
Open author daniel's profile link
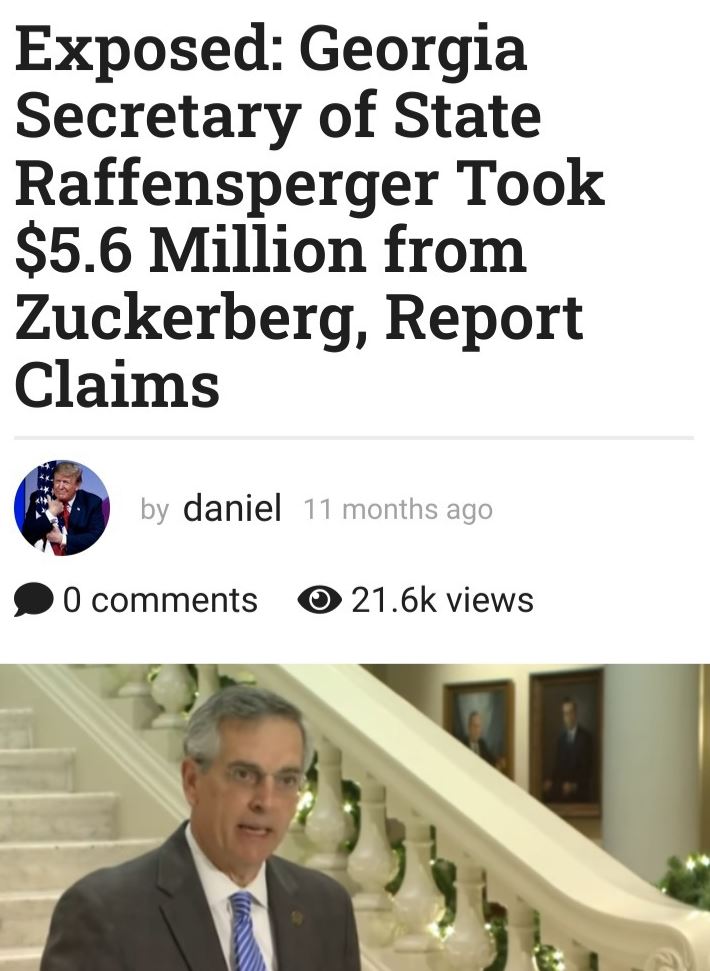click(x=233, y=508)
